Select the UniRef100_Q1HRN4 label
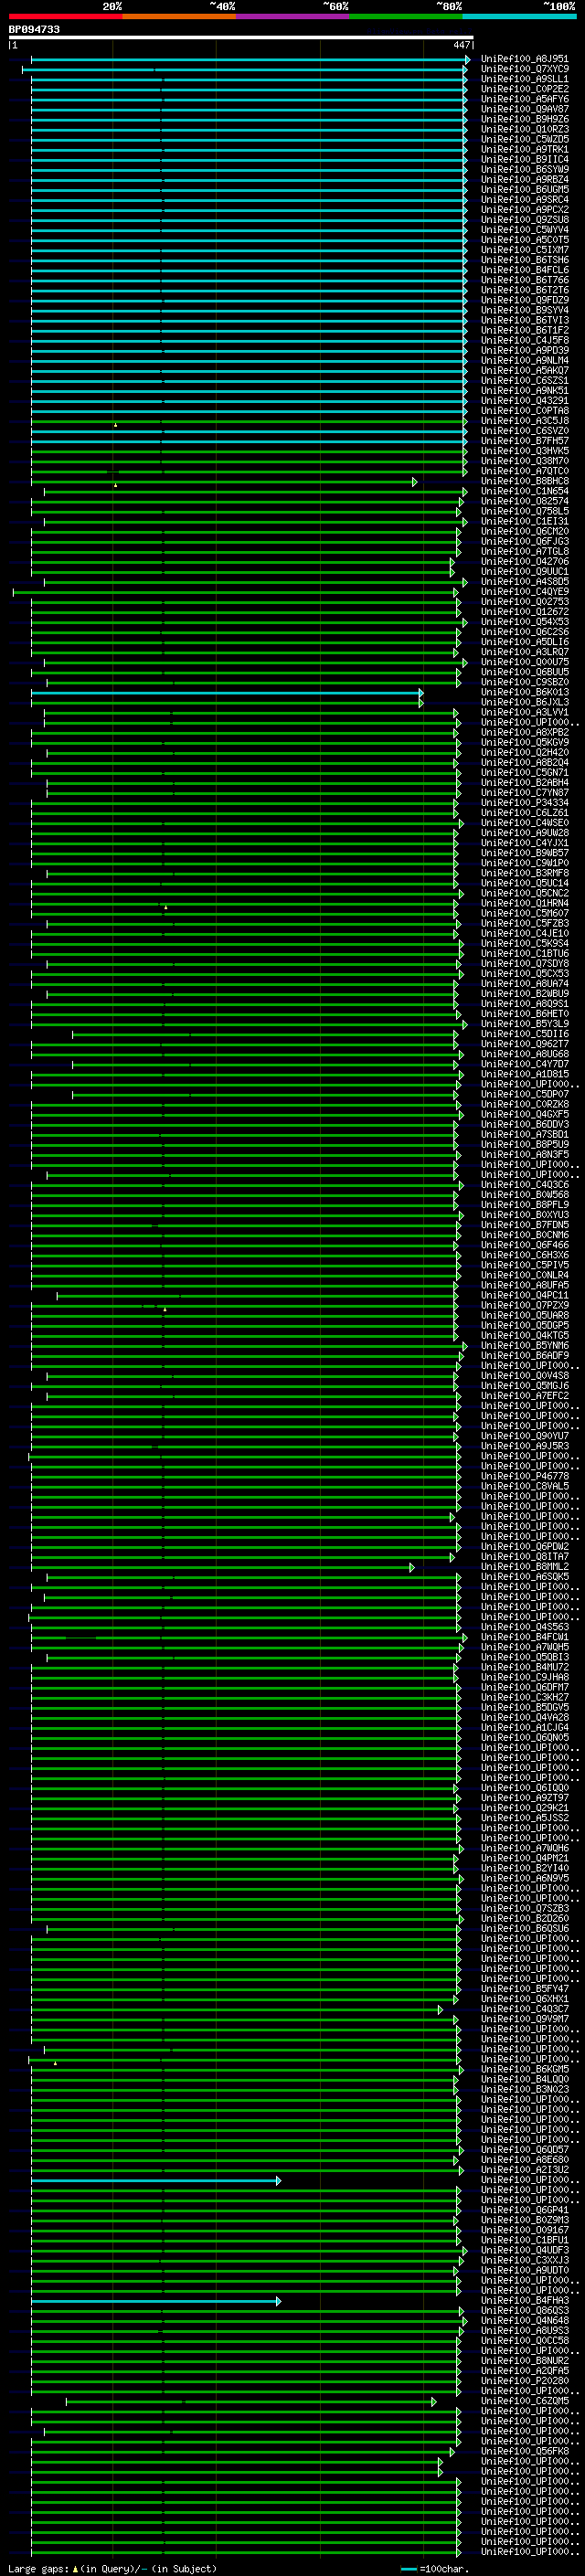585x2576 pixels. coord(525,903)
